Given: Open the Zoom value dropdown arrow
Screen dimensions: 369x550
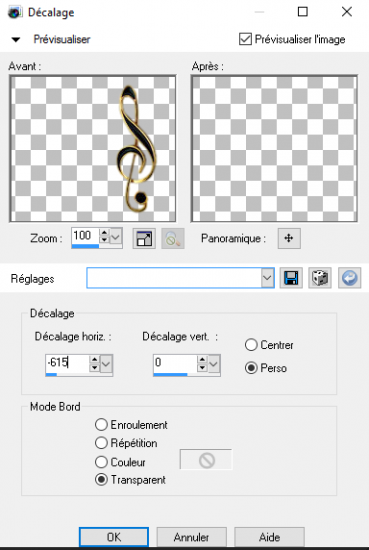Looking at the screenshot, I should [x=116, y=237].
